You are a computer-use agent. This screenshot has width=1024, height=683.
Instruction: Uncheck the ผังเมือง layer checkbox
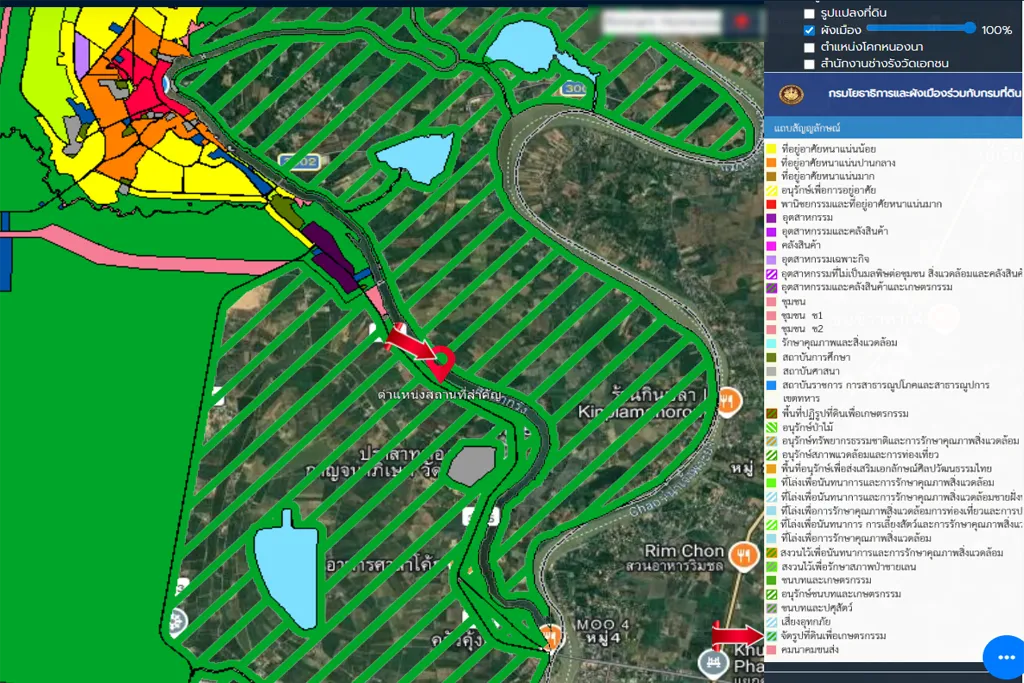(x=809, y=30)
